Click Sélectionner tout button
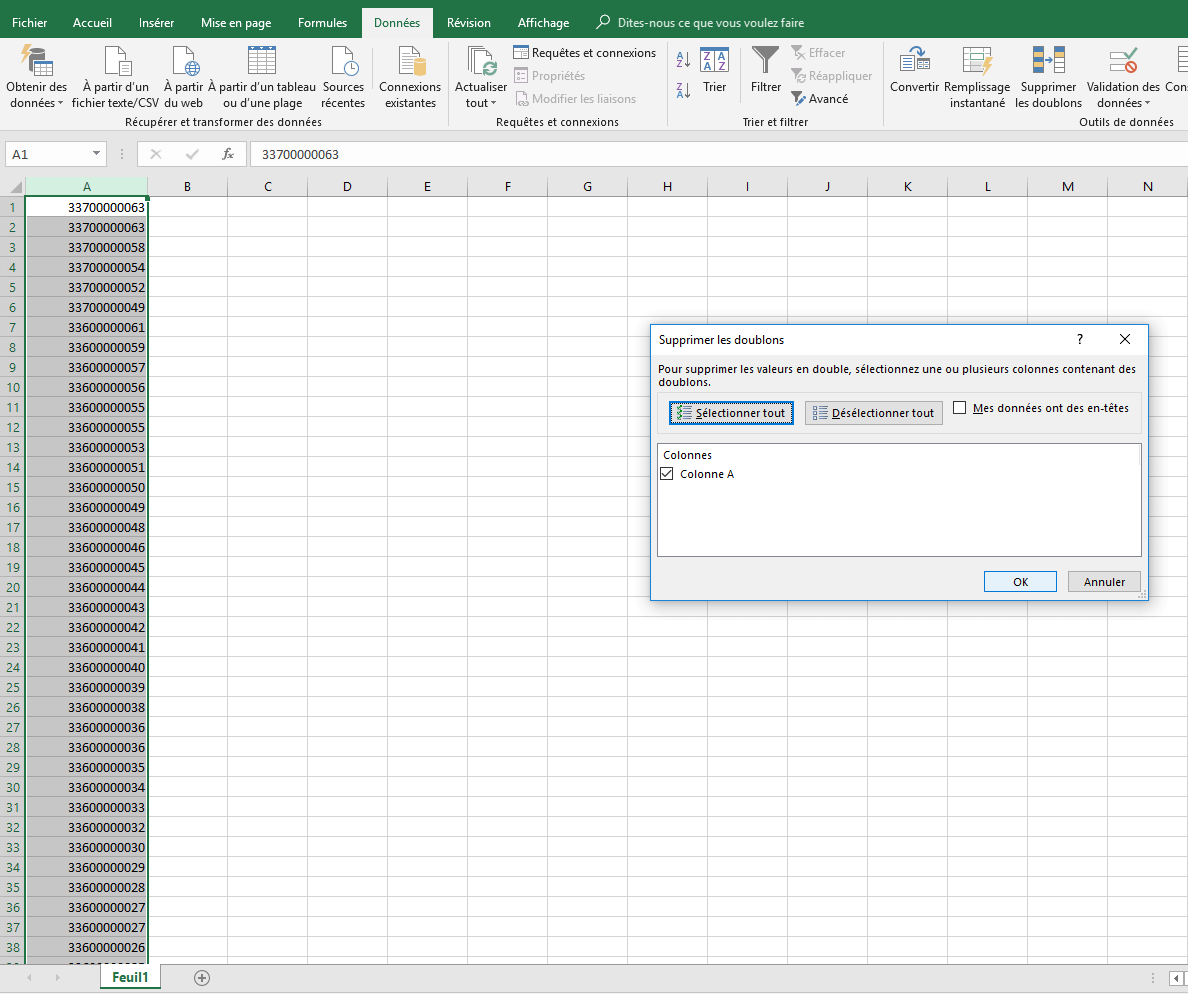The height and width of the screenshot is (994, 1188). click(x=731, y=413)
